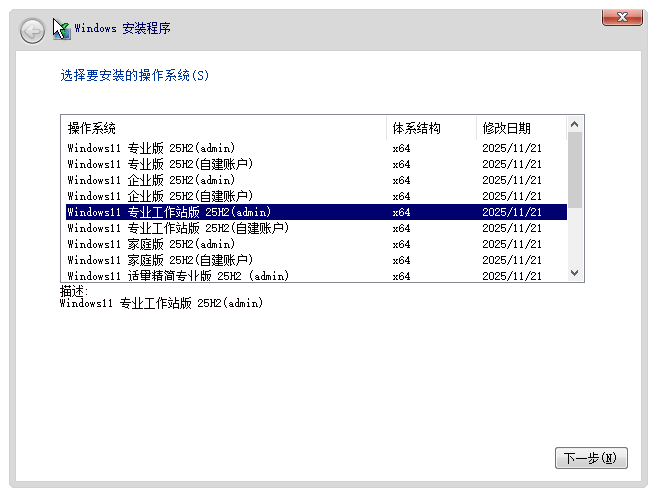Select Windows11 家庭版 25H2(自建账户) row
Image resolution: width=655 pixels, height=497 pixels.
[159, 260]
